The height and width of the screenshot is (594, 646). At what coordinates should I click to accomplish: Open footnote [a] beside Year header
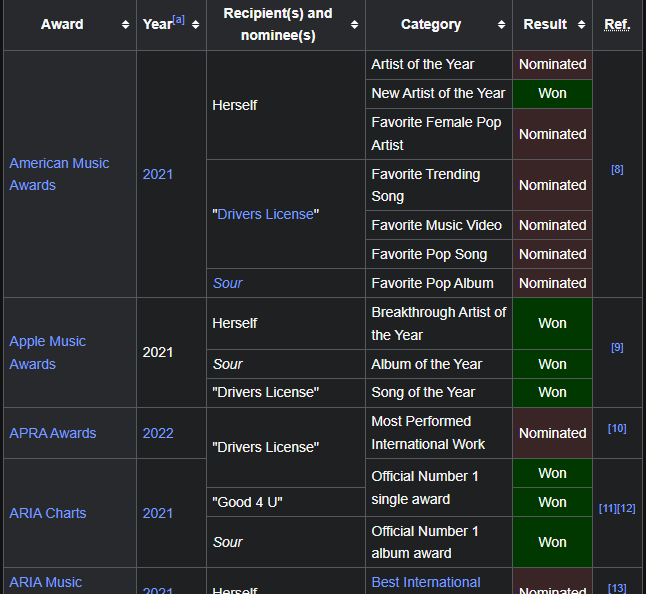(x=178, y=19)
